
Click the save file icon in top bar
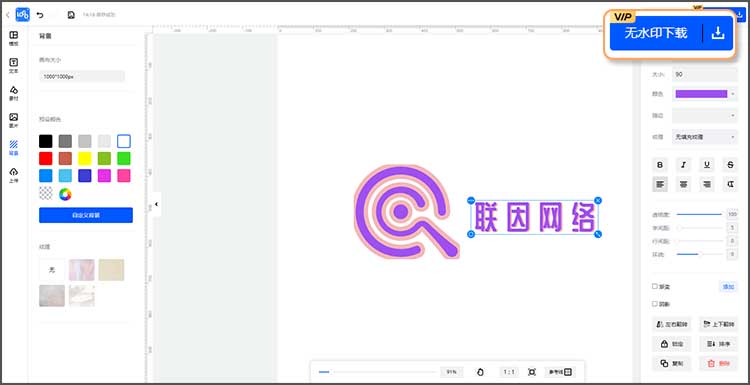point(71,15)
